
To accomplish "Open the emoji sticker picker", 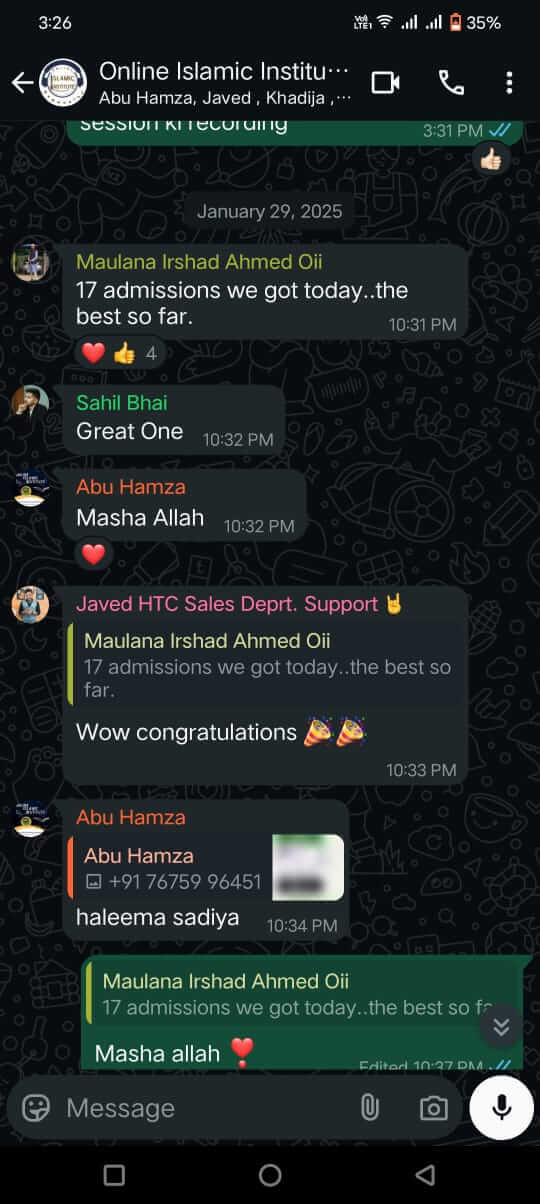I will click(x=36, y=1107).
